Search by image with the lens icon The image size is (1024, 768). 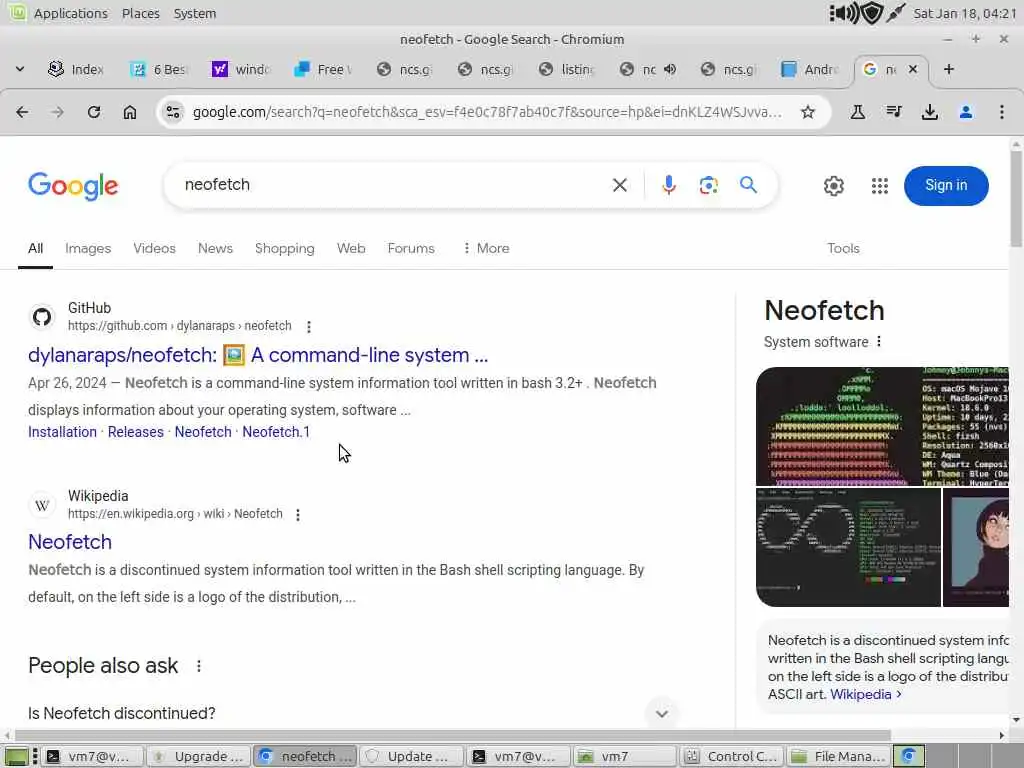pyautogui.click(x=709, y=185)
